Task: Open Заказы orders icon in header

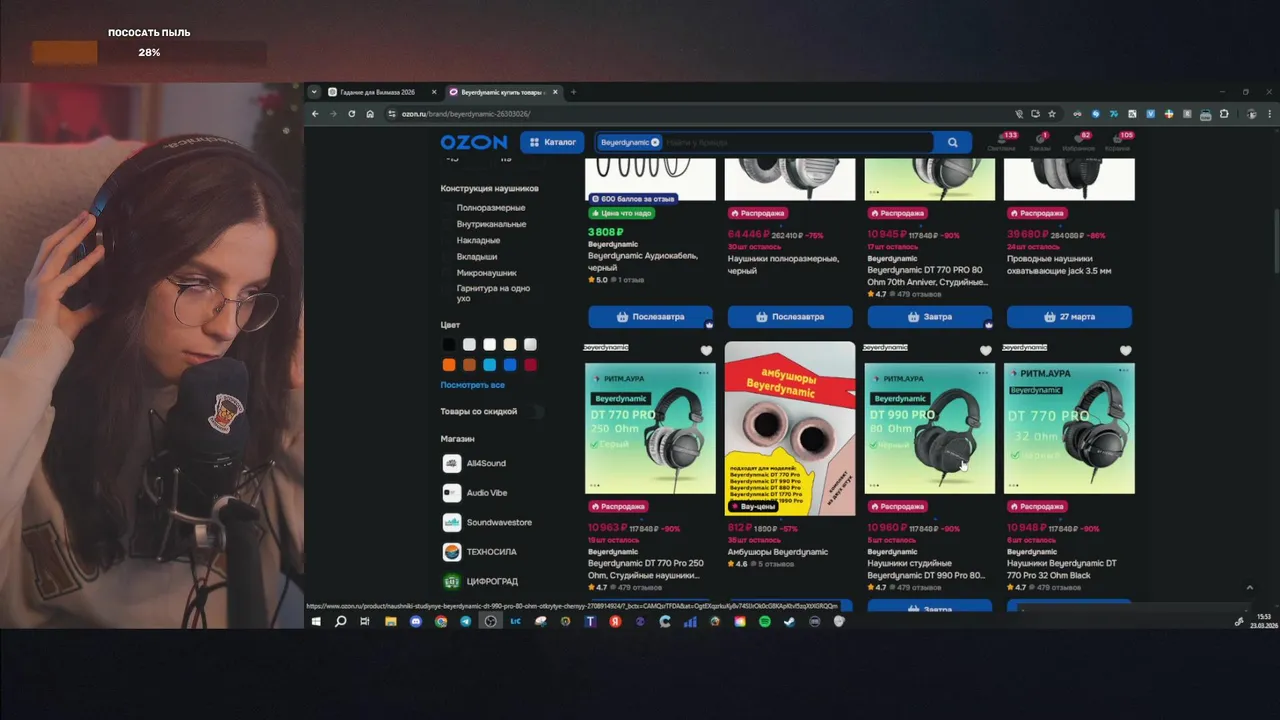Action: pyautogui.click(x=1040, y=142)
